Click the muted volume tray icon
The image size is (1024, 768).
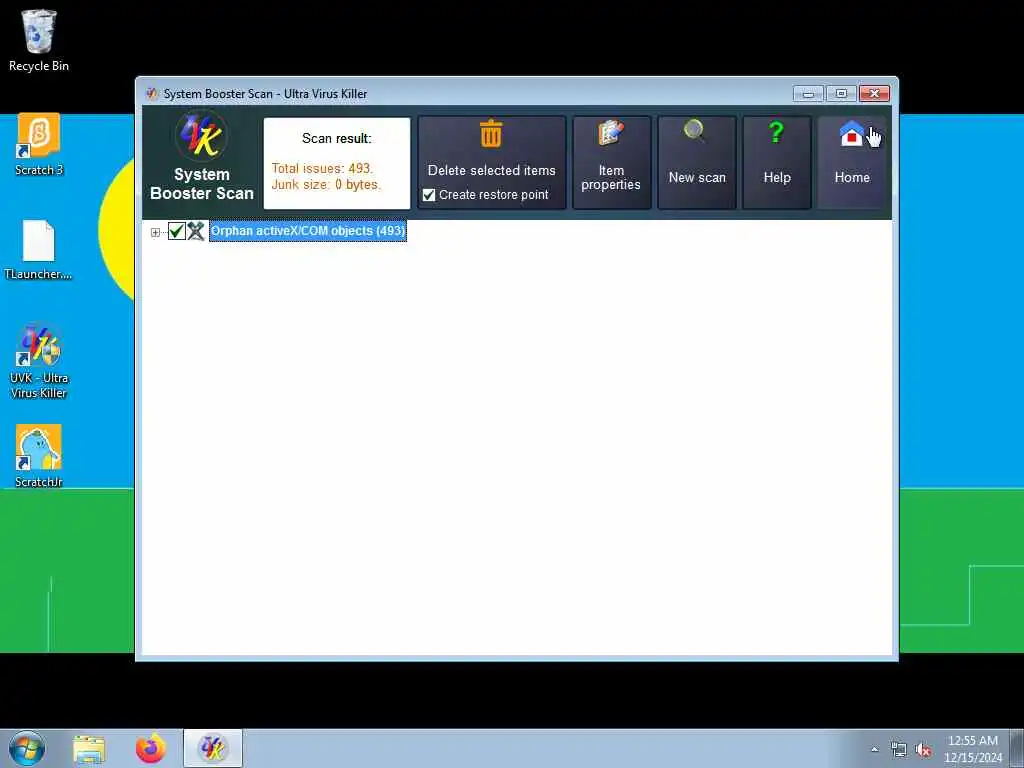[x=923, y=750]
